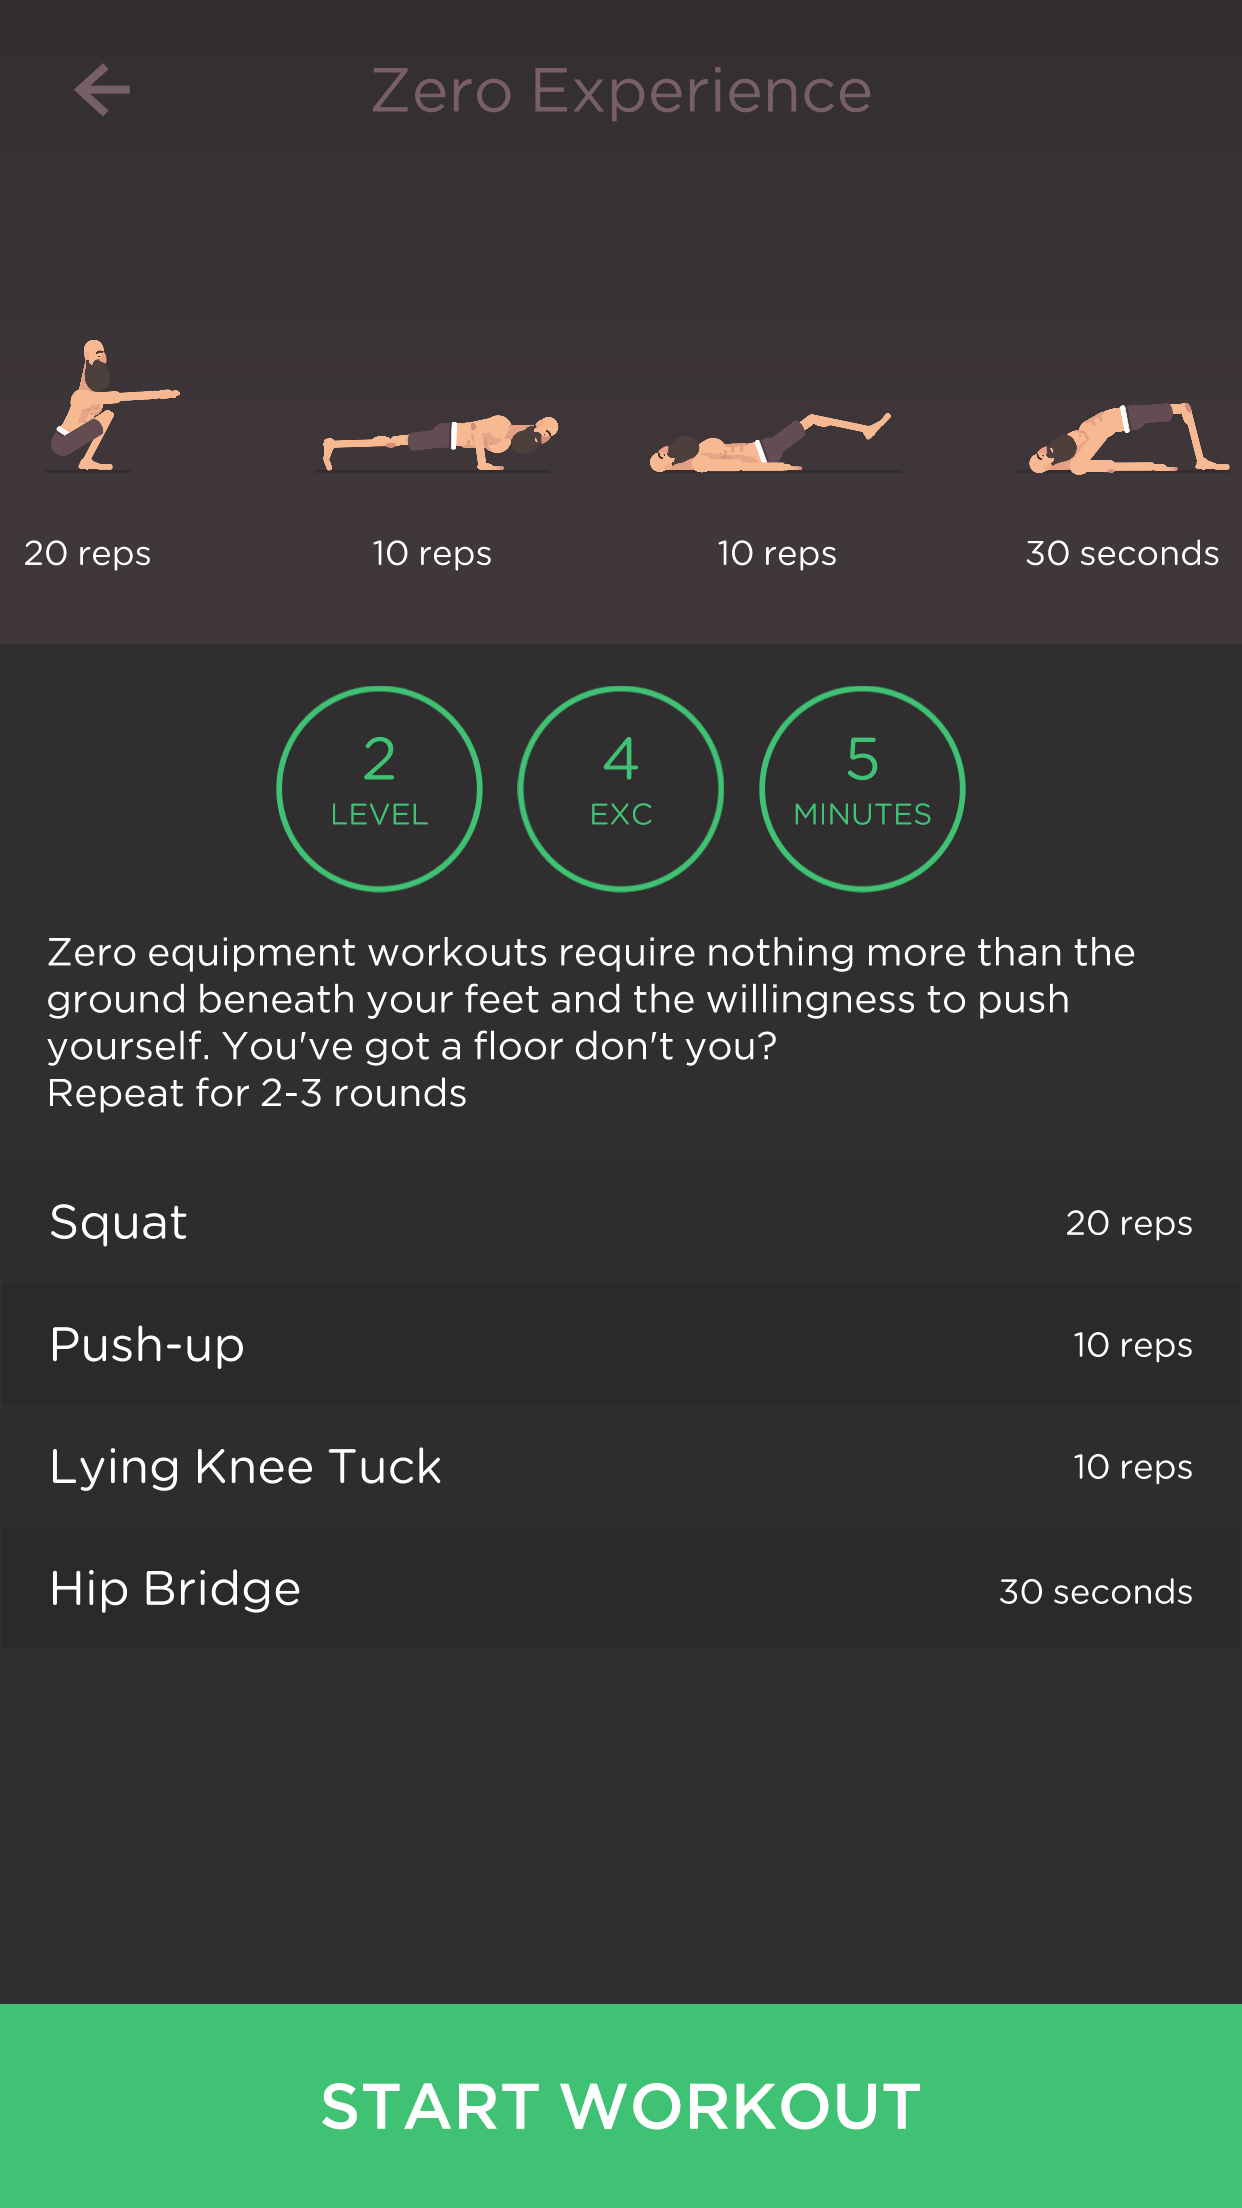This screenshot has width=1242, height=2208.
Task: Tap the 30 seconds label under hip bridge figure
Action: click(1122, 553)
